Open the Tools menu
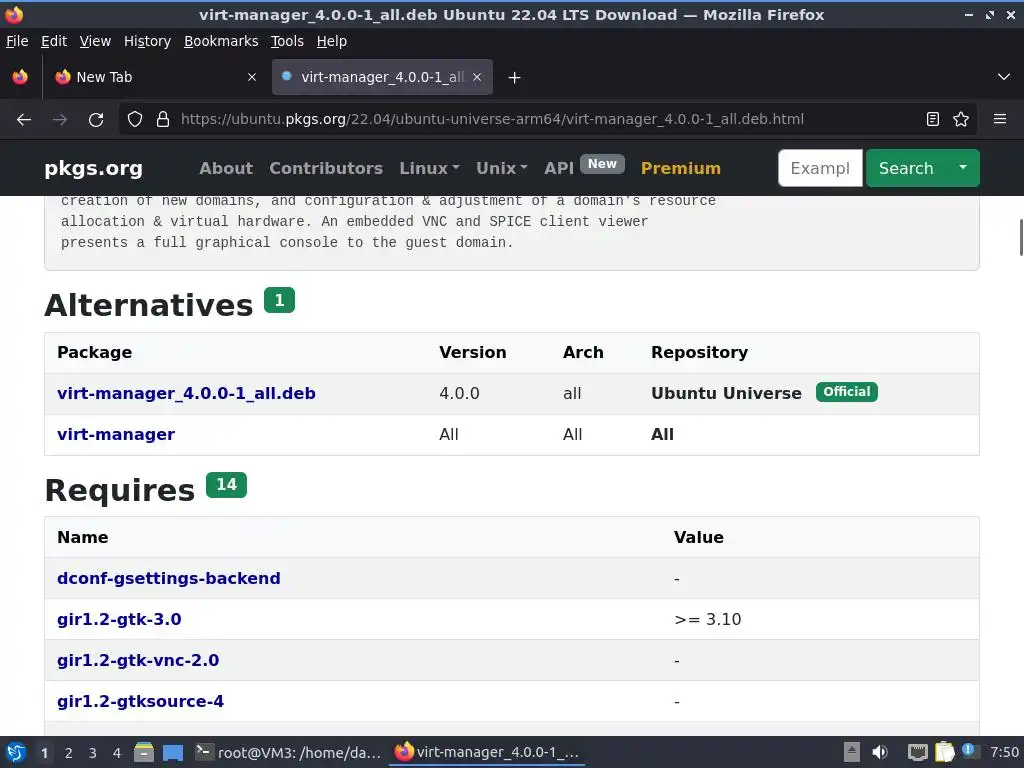1024x768 pixels. click(x=287, y=41)
